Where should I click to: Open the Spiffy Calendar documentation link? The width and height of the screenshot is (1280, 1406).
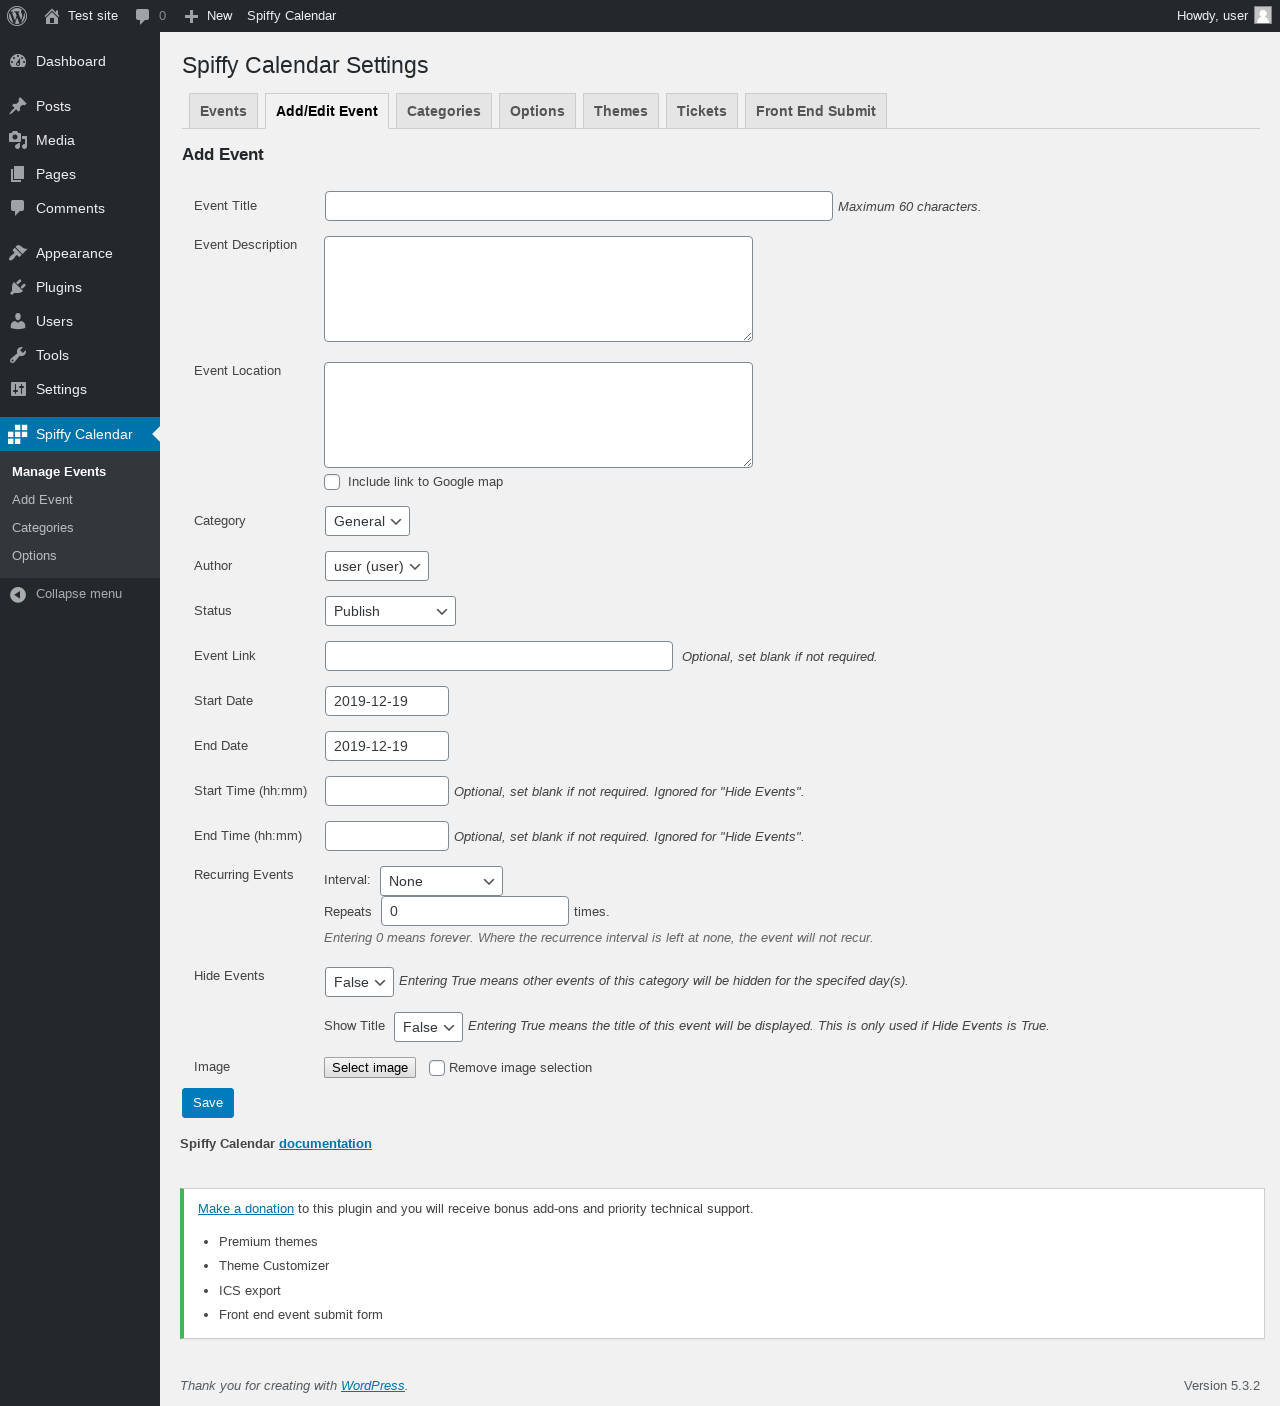click(325, 1144)
